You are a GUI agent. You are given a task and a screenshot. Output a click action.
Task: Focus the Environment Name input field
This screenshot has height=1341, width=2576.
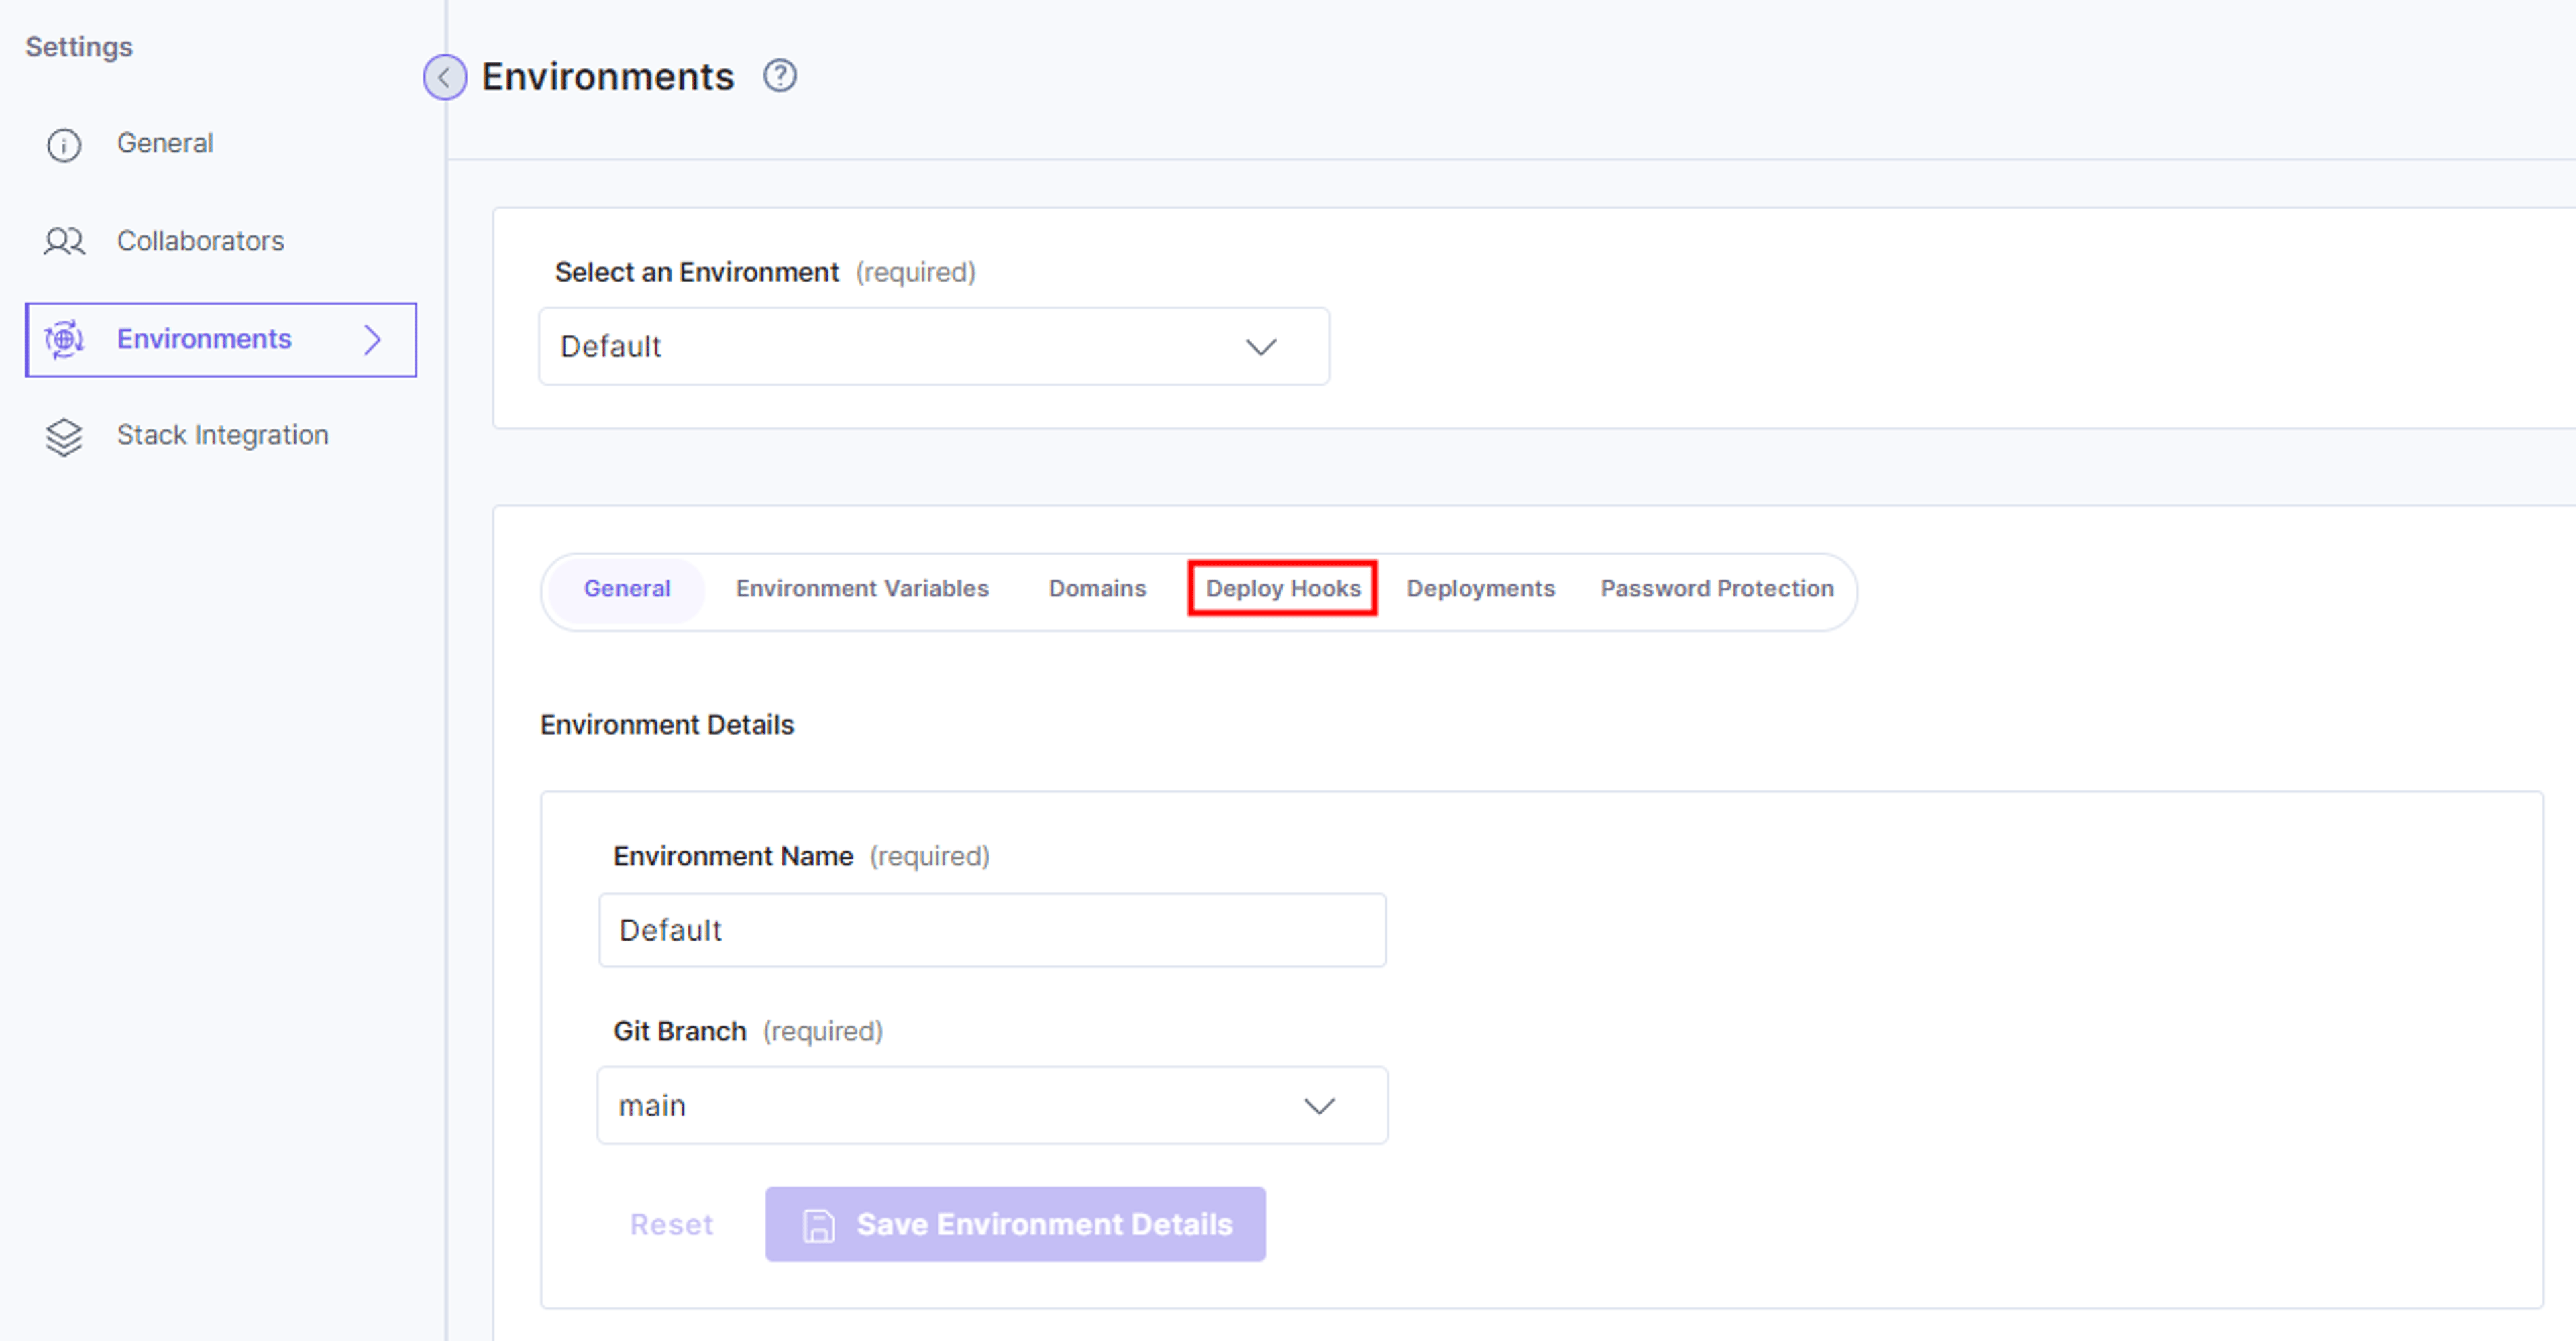(992, 930)
